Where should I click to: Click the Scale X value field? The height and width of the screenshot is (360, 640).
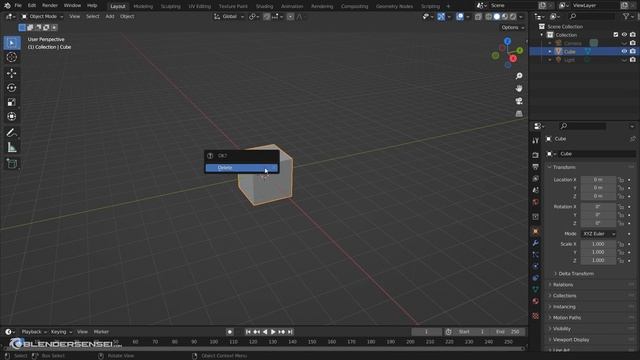pos(598,244)
